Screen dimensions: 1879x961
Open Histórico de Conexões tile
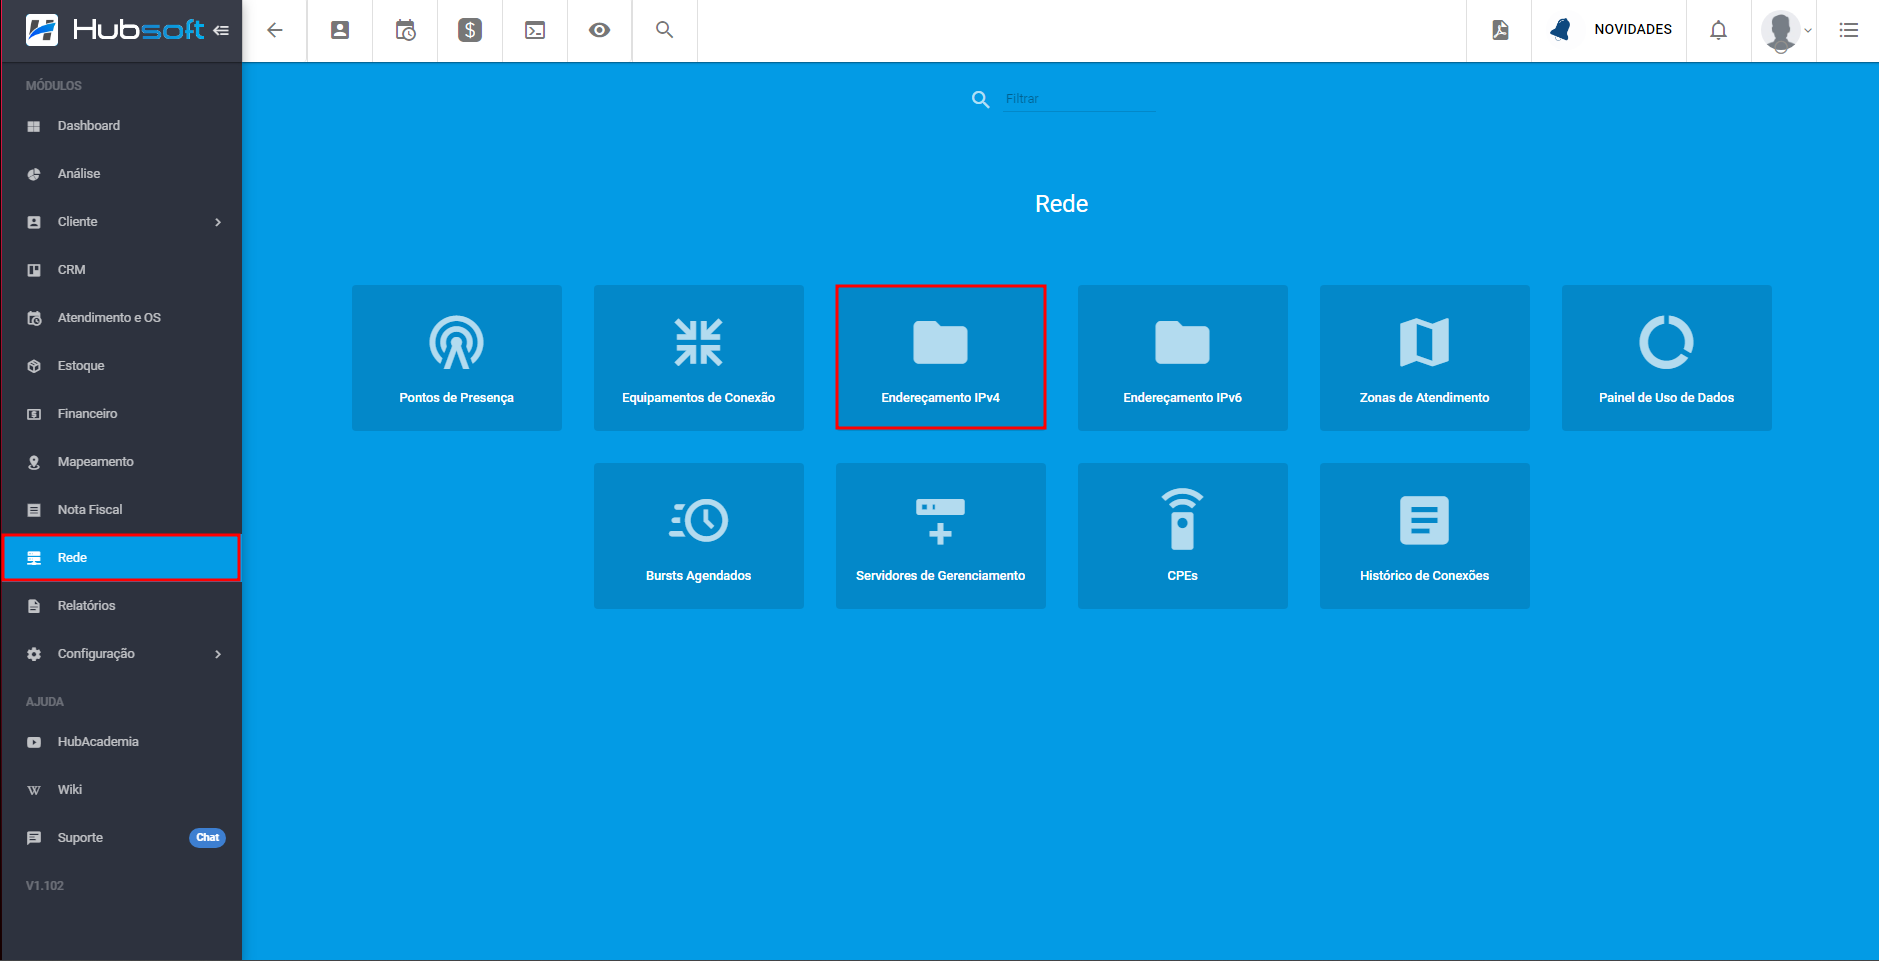pos(1425,536)
